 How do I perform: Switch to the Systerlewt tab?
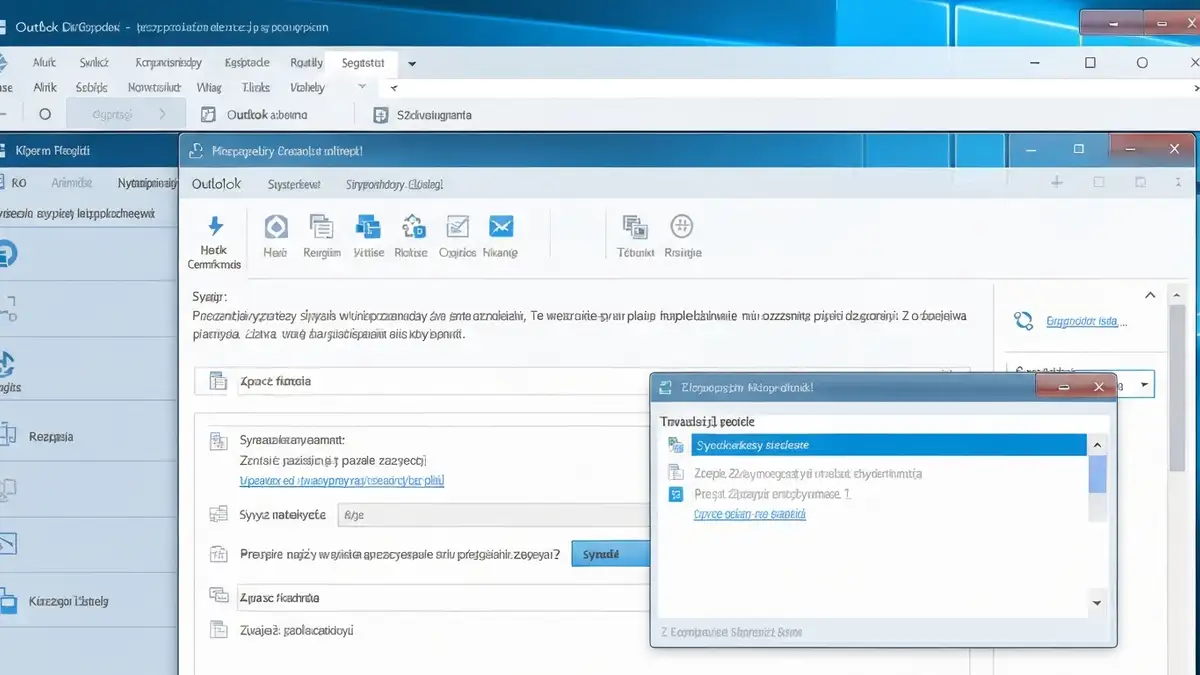(294, 185)
